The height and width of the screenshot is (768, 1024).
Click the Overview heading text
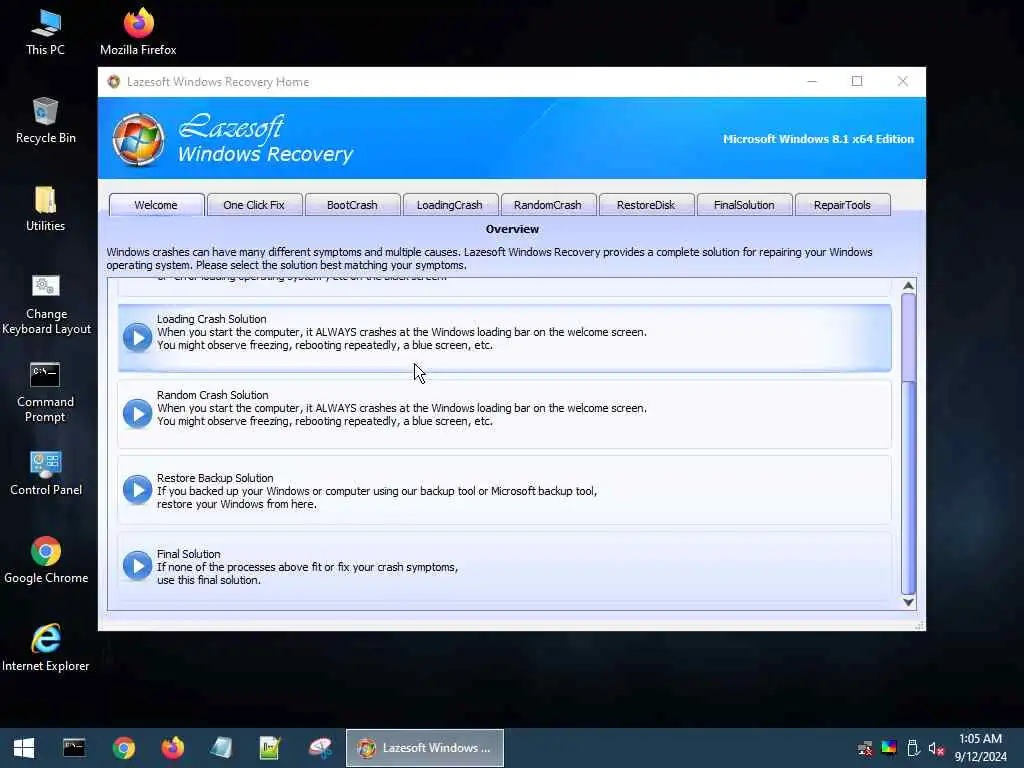pos(512,229)
